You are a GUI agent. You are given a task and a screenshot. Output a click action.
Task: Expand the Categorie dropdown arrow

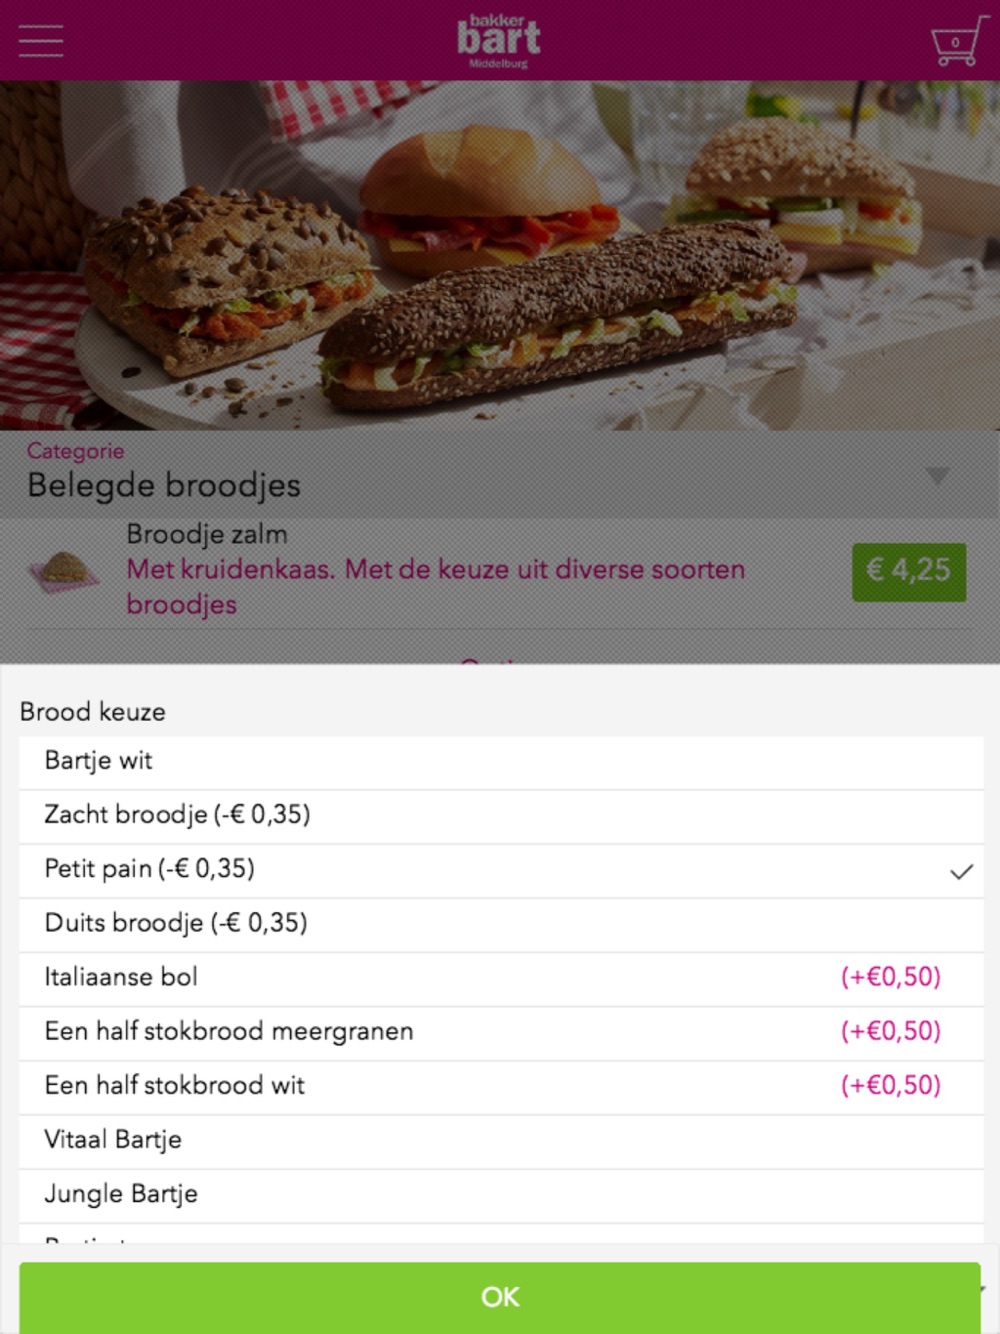point(937,475)
